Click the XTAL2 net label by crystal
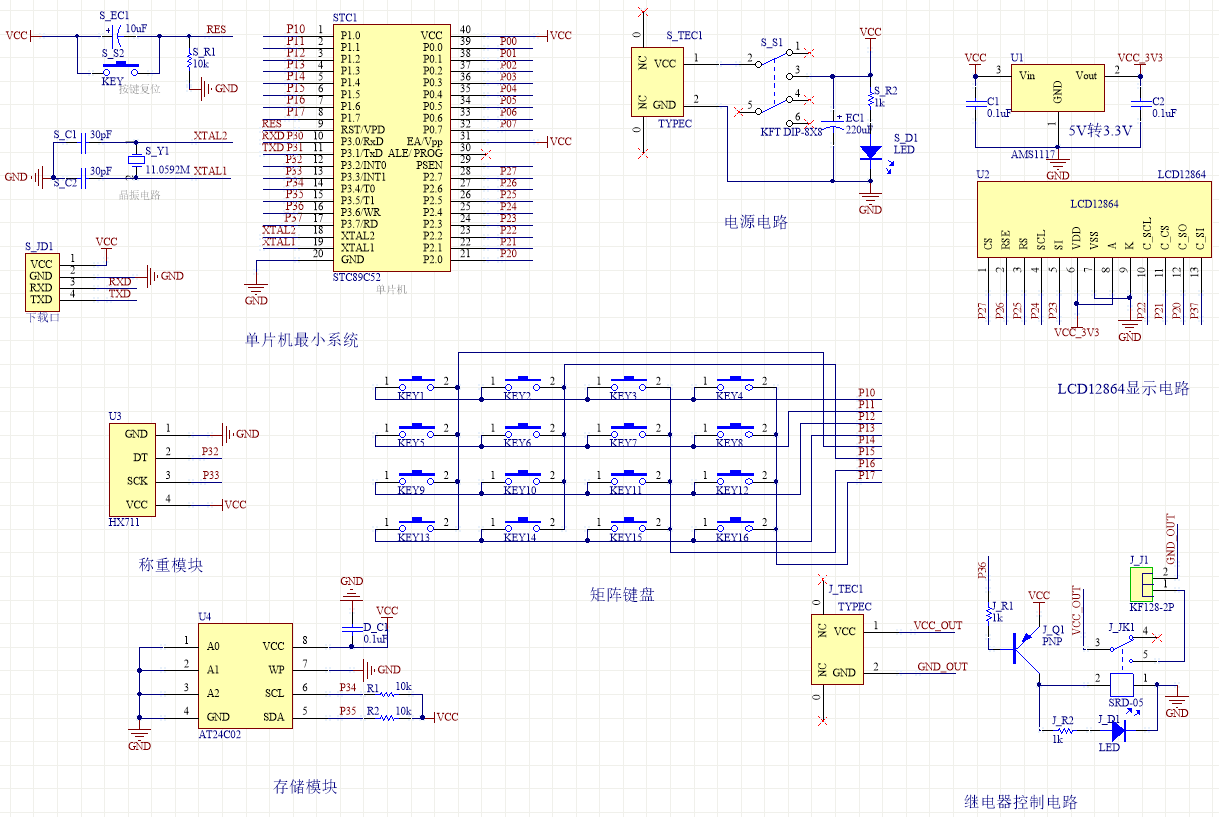Image resolution: width=1219 pixels, height=817 pixels. 210,135
